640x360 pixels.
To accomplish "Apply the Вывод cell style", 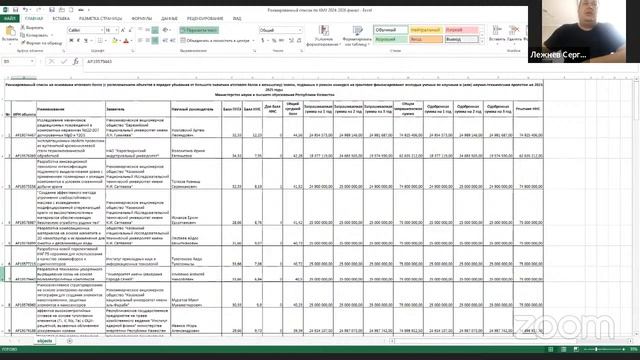I will [x=461, y=40].
